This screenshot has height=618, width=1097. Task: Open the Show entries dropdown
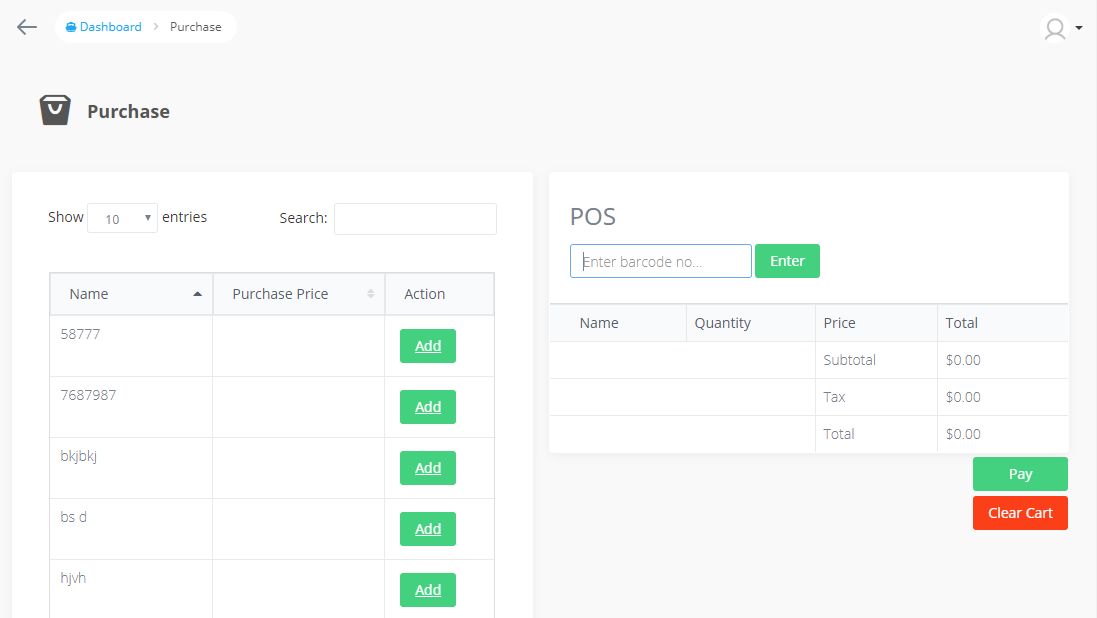pos(122,218)
